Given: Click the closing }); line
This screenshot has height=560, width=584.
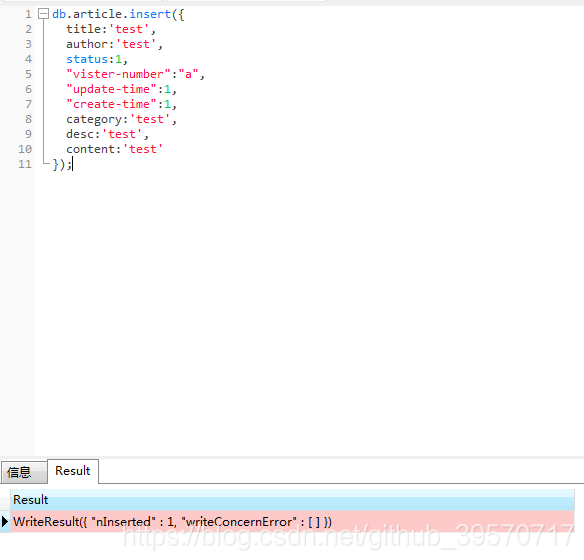Looking at the screenshot, I should pyautogui.click(x=62, y=164).
